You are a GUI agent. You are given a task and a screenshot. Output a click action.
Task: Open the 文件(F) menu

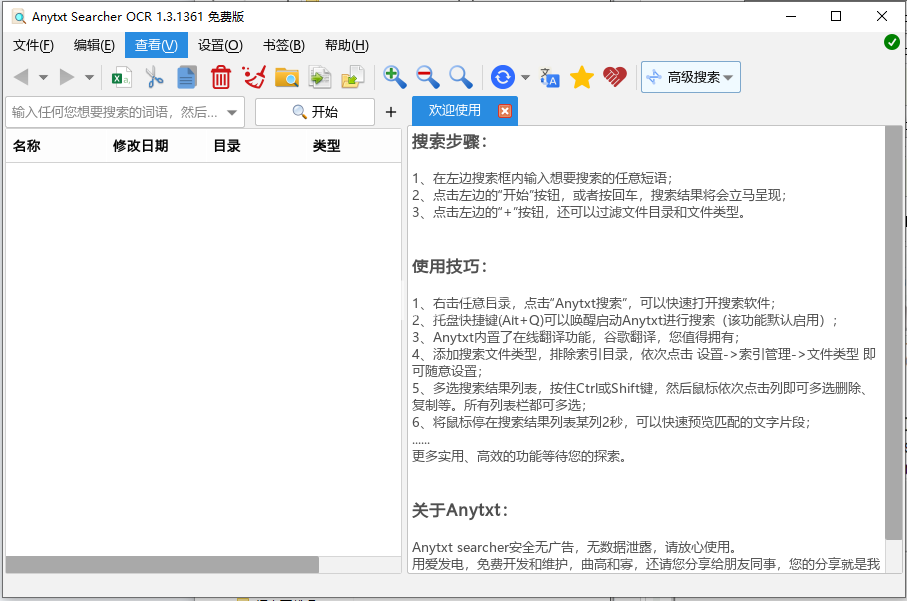pyautogui.click(x=34, y=45)
